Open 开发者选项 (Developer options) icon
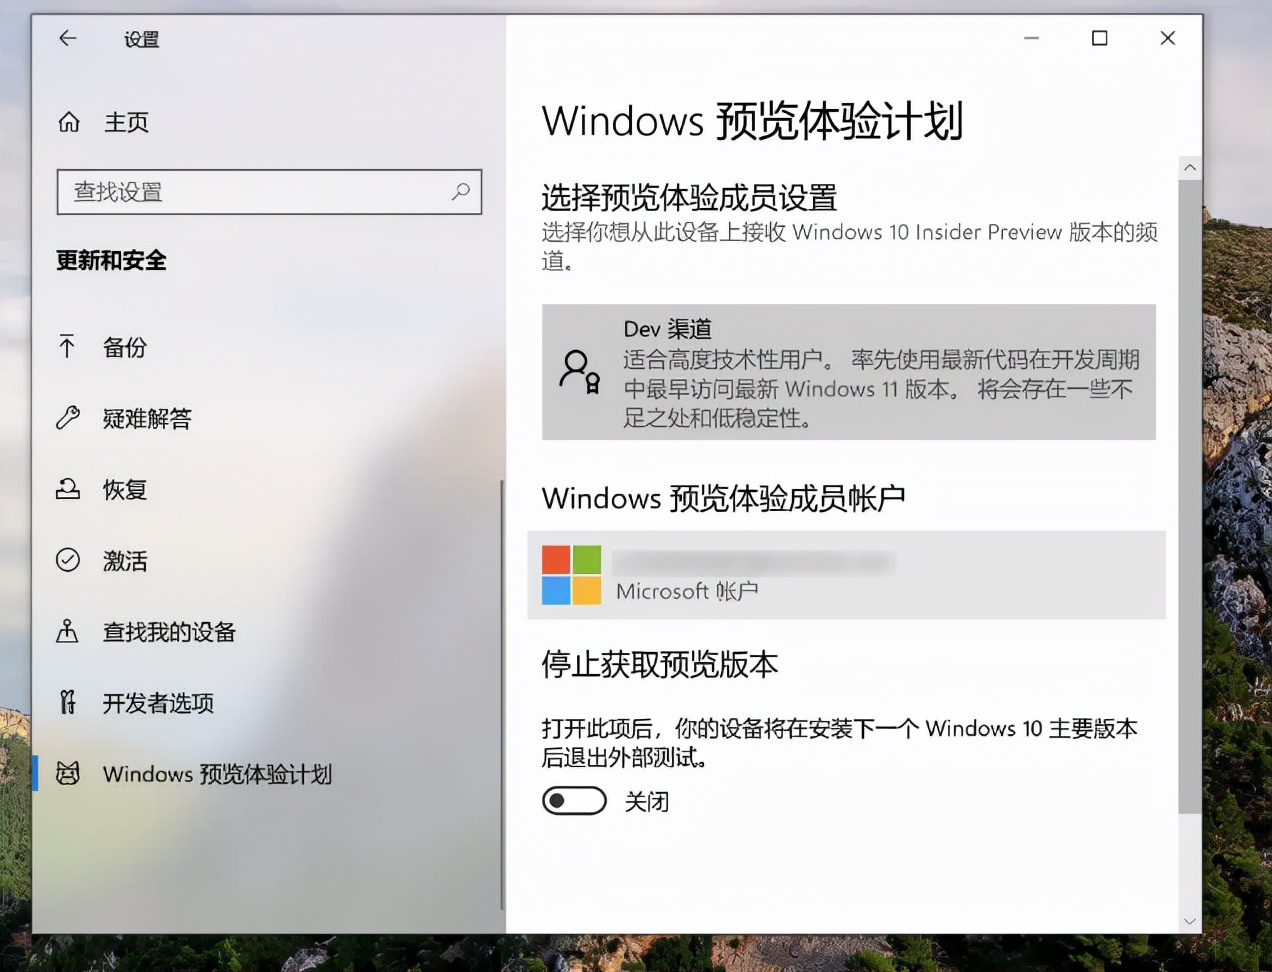The height and width of the screenshot is (972, 1272). pos(67,702)
